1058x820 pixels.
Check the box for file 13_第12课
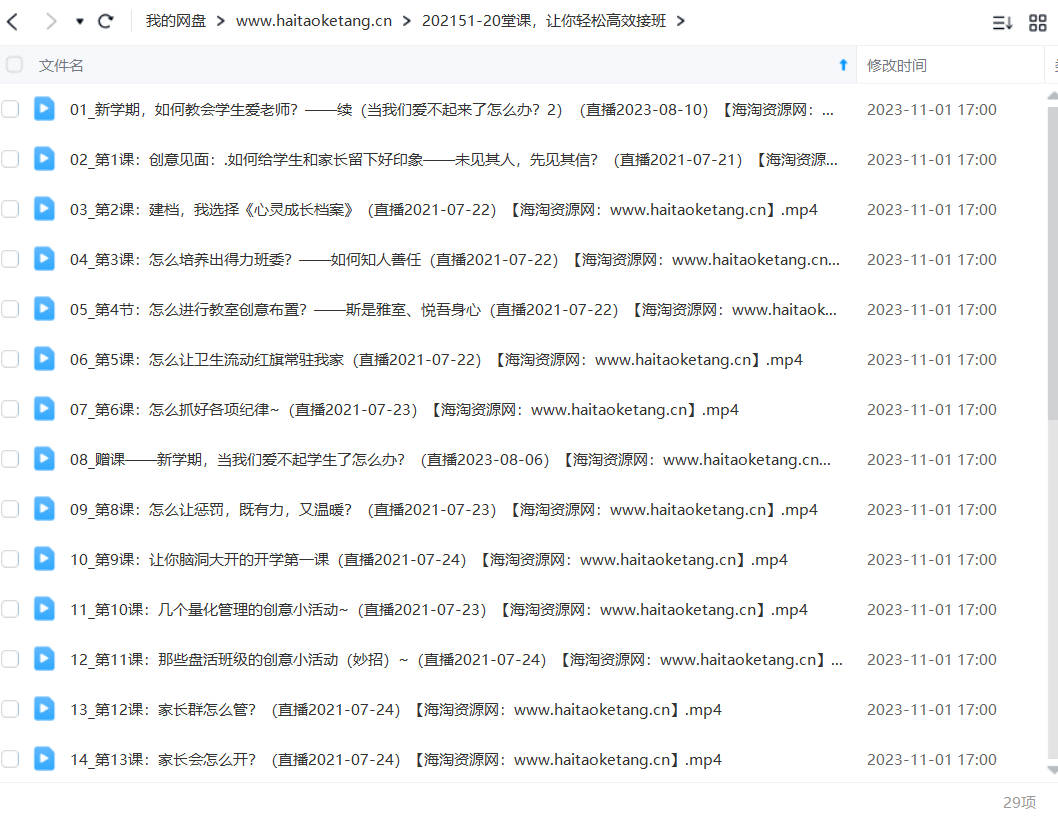tap(10, 709)
